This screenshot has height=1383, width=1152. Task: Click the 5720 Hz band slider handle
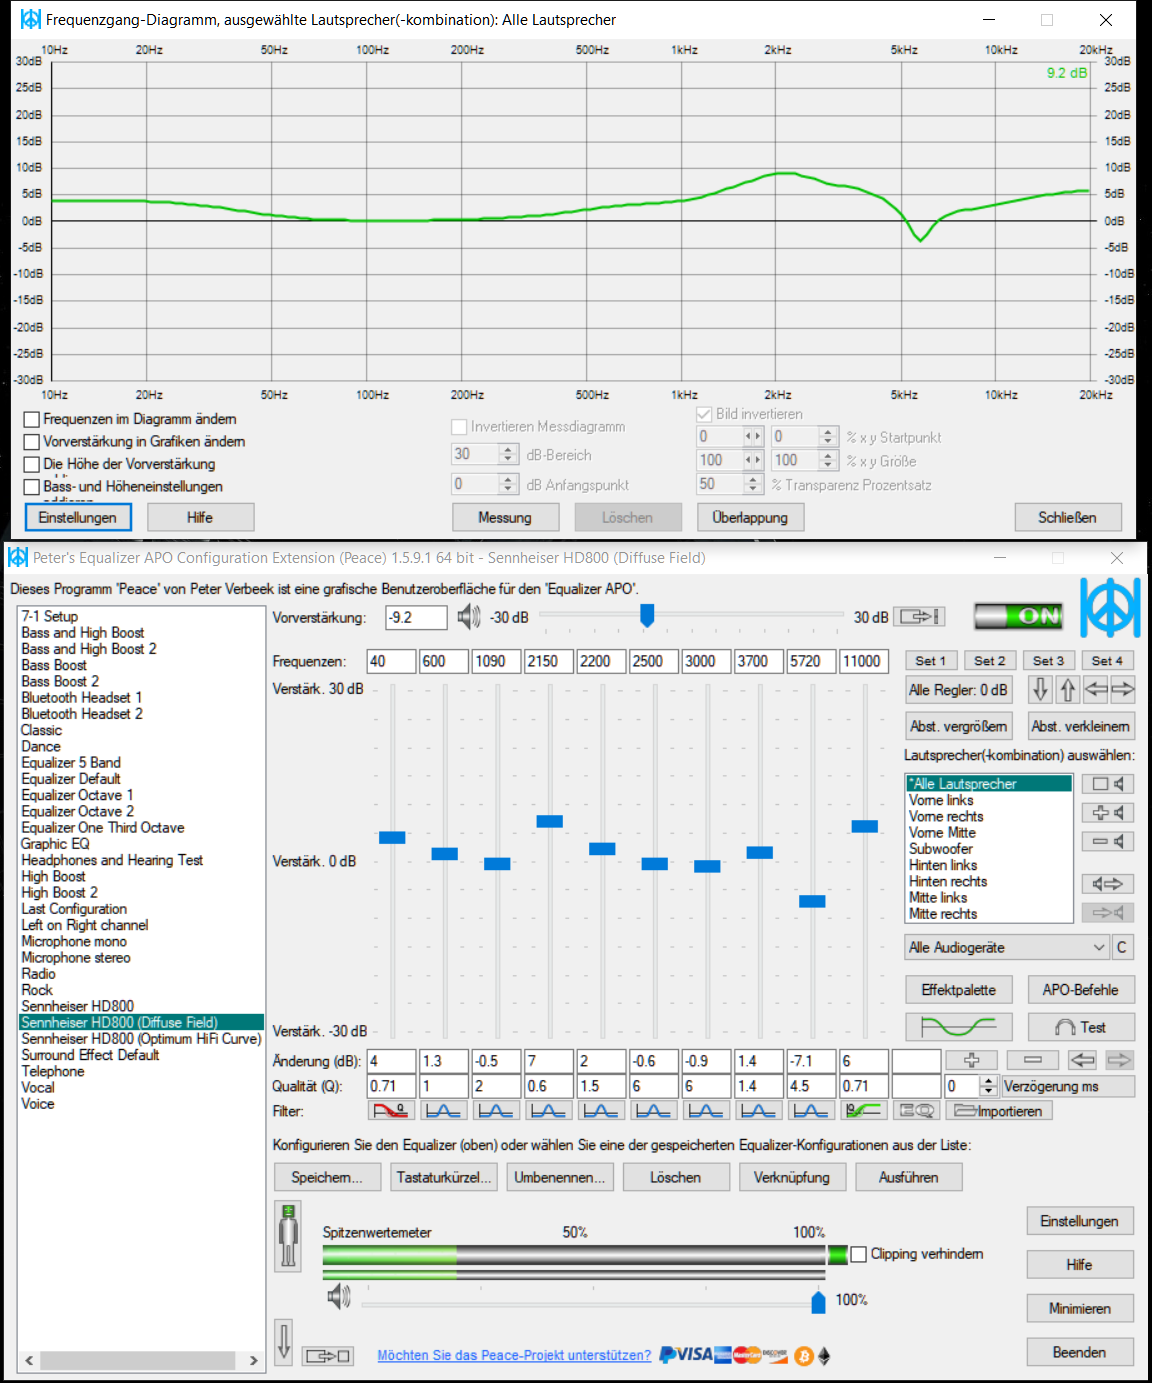(812, 901)
